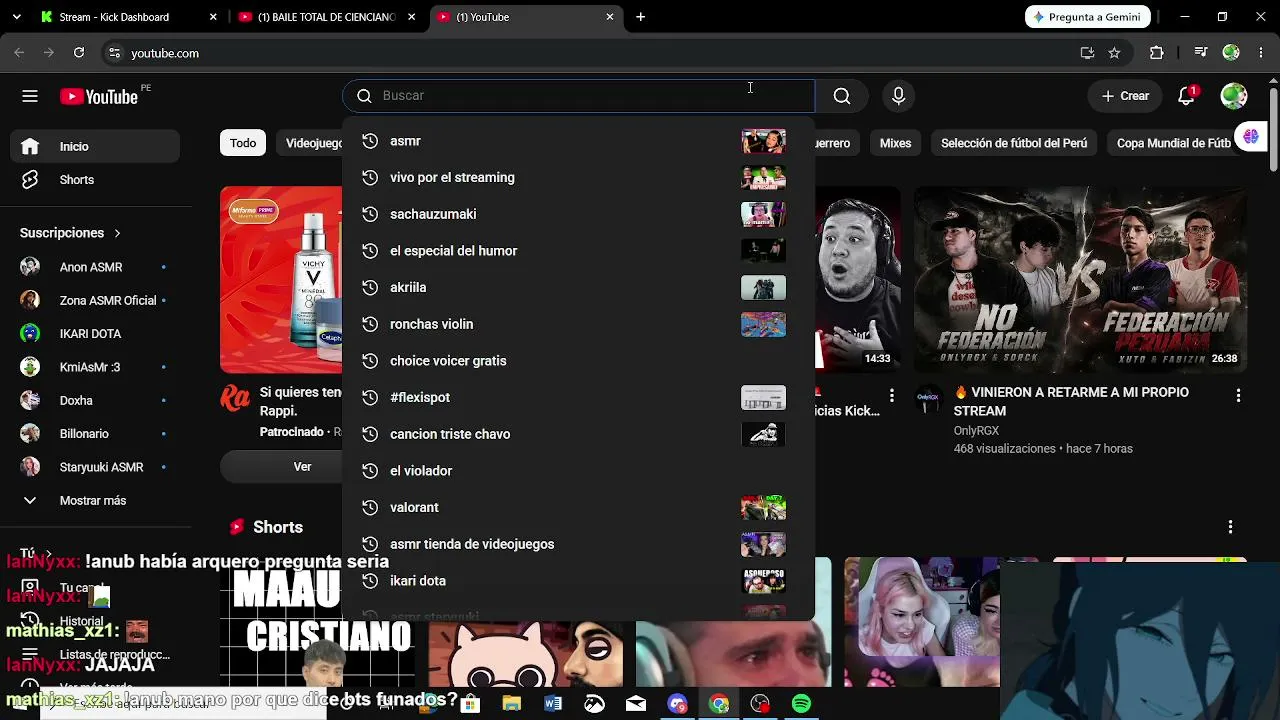Select 'choice voicer gratis' suggestion
Screen dimensions: 1280x720
click(x=578, y=361)
